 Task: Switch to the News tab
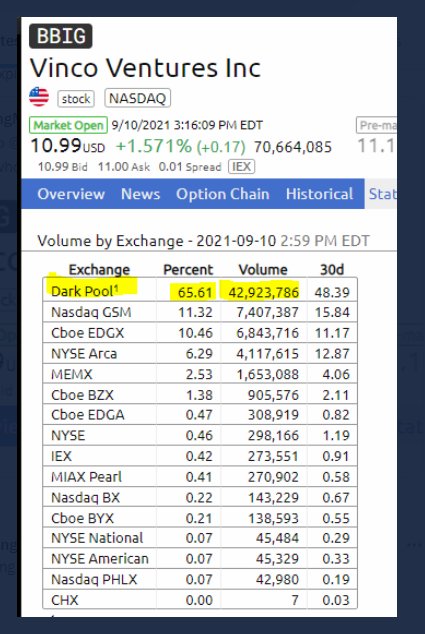click(x=140, y=194)
